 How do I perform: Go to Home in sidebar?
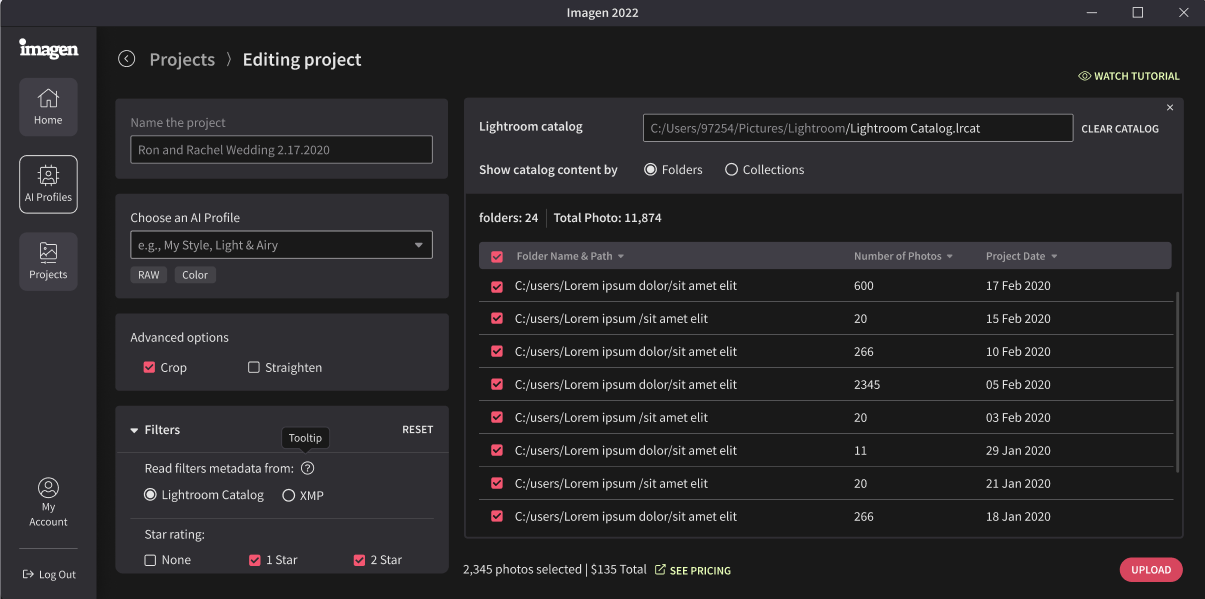pos(48,107)
